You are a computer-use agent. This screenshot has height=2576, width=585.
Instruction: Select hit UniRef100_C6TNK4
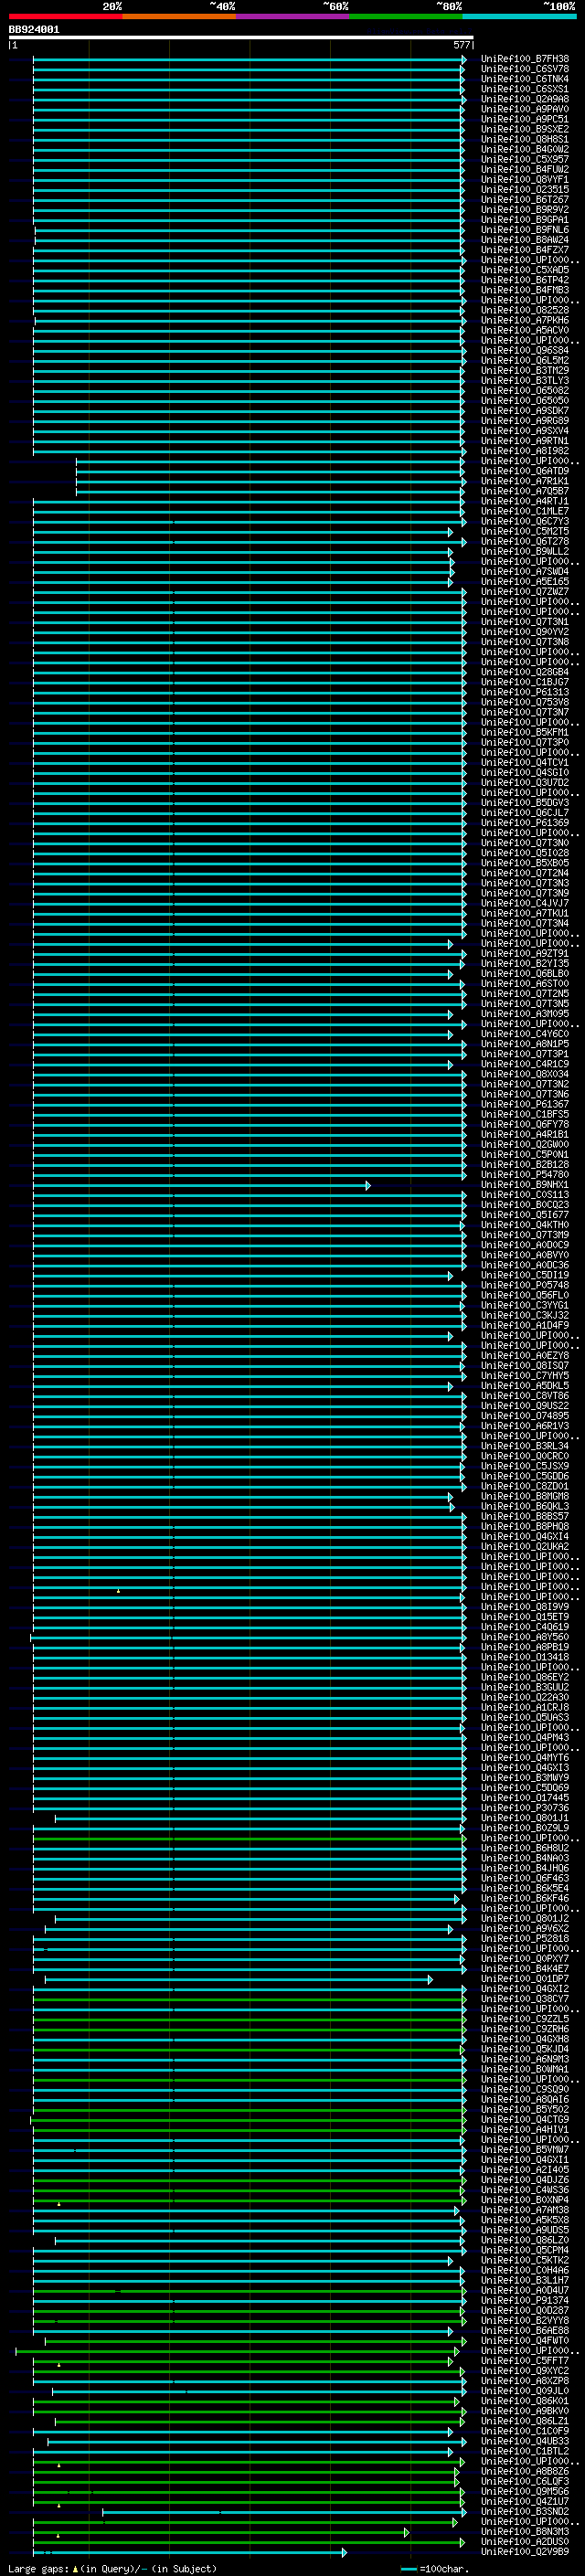coord(525,79)
